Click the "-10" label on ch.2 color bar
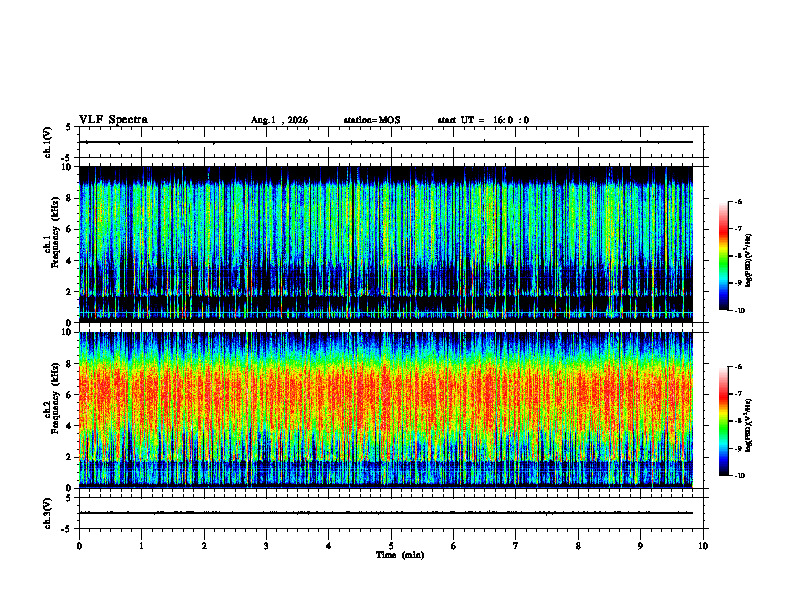Image resolution: width=792 pixels, height=612 pixels. 739,476
